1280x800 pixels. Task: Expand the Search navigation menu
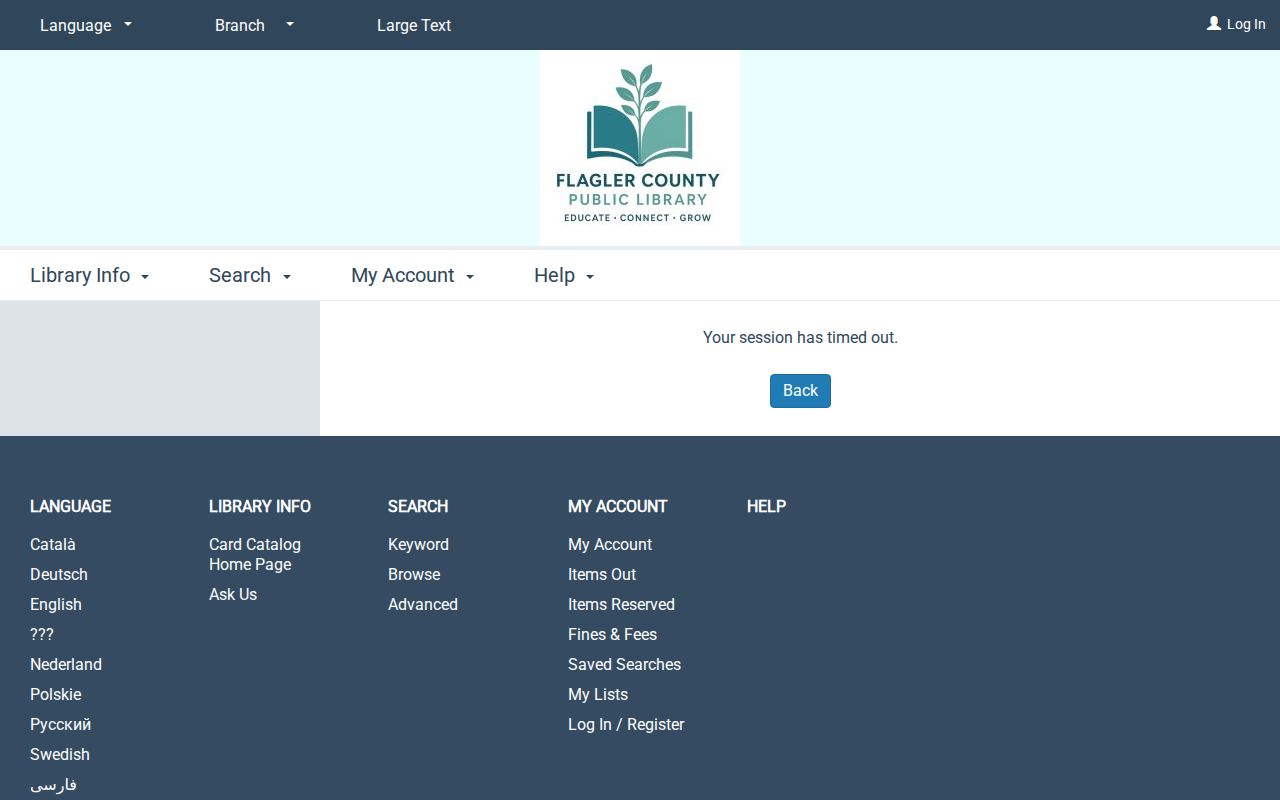pos(250,275)
